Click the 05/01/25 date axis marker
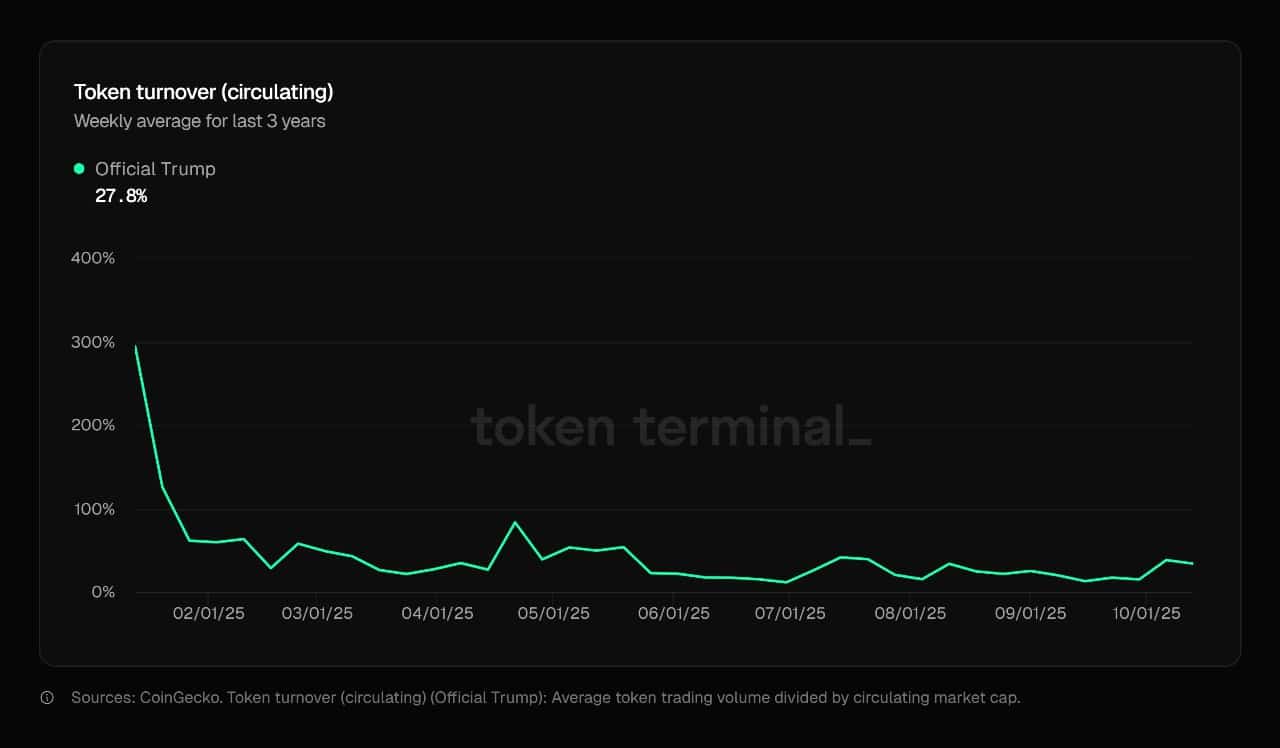This screenshot has height=748, width=1280. tap(553, 613)
